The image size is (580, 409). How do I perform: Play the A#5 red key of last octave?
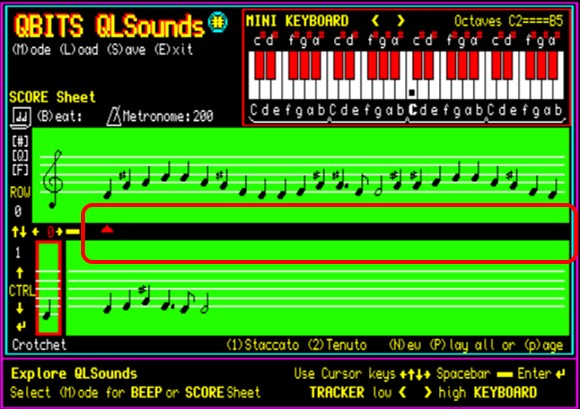[553, 65]
